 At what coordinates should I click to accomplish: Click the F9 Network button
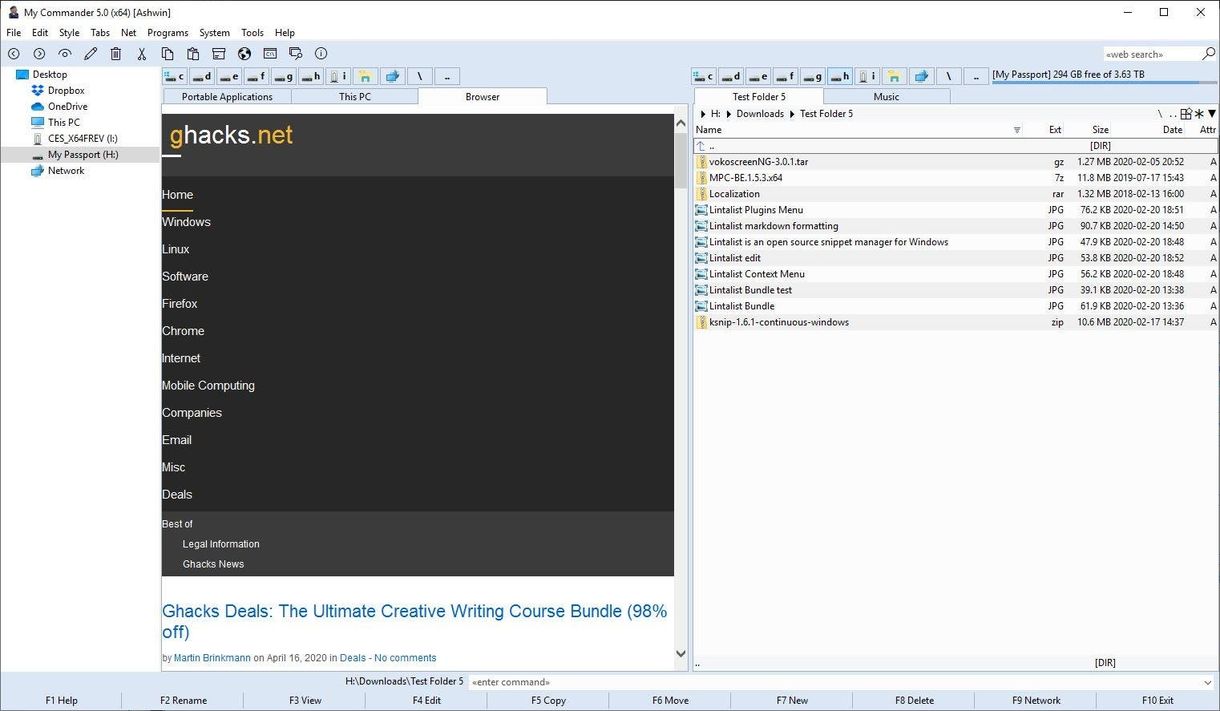(x=1036, y=700)
